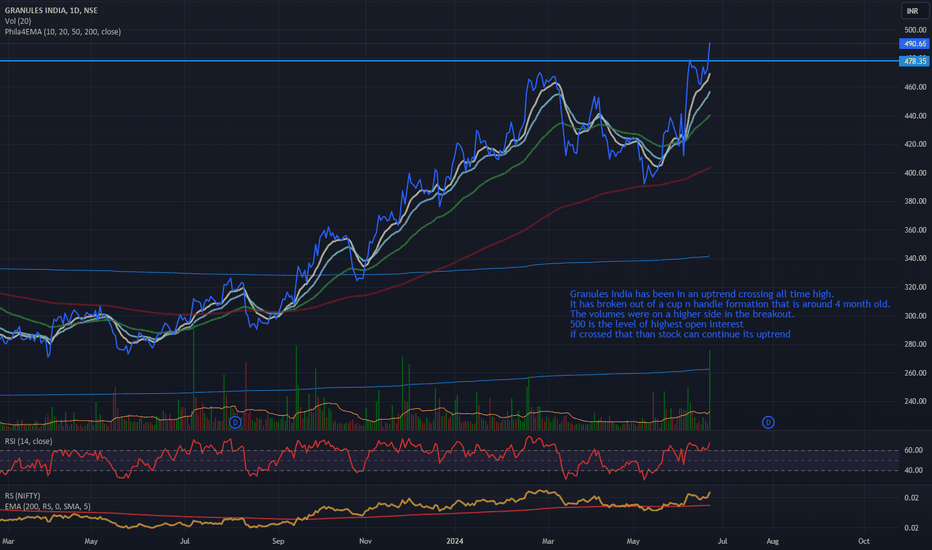The width and height of the screenshot is (932, 550).
Task: Click the Oct label on time axis
Action: point(864,541)
